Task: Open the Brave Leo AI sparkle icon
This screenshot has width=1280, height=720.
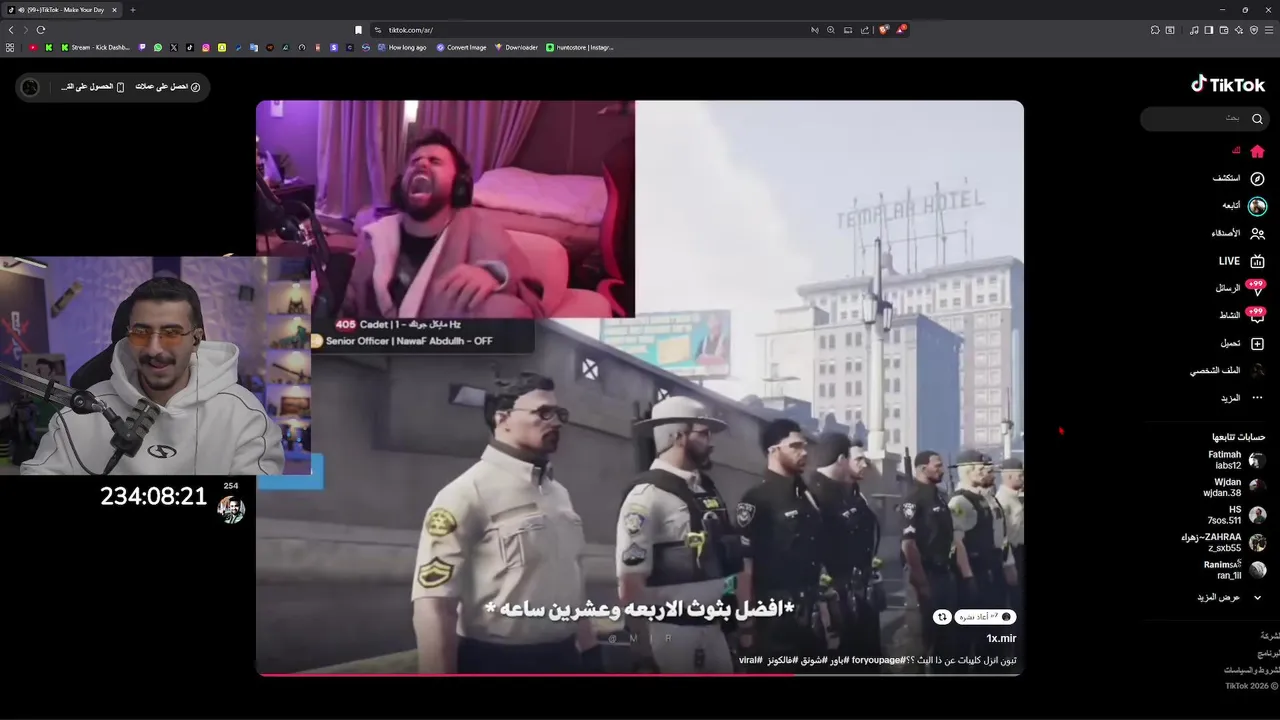Action: pyautogui.click(x=1238, y=30)
